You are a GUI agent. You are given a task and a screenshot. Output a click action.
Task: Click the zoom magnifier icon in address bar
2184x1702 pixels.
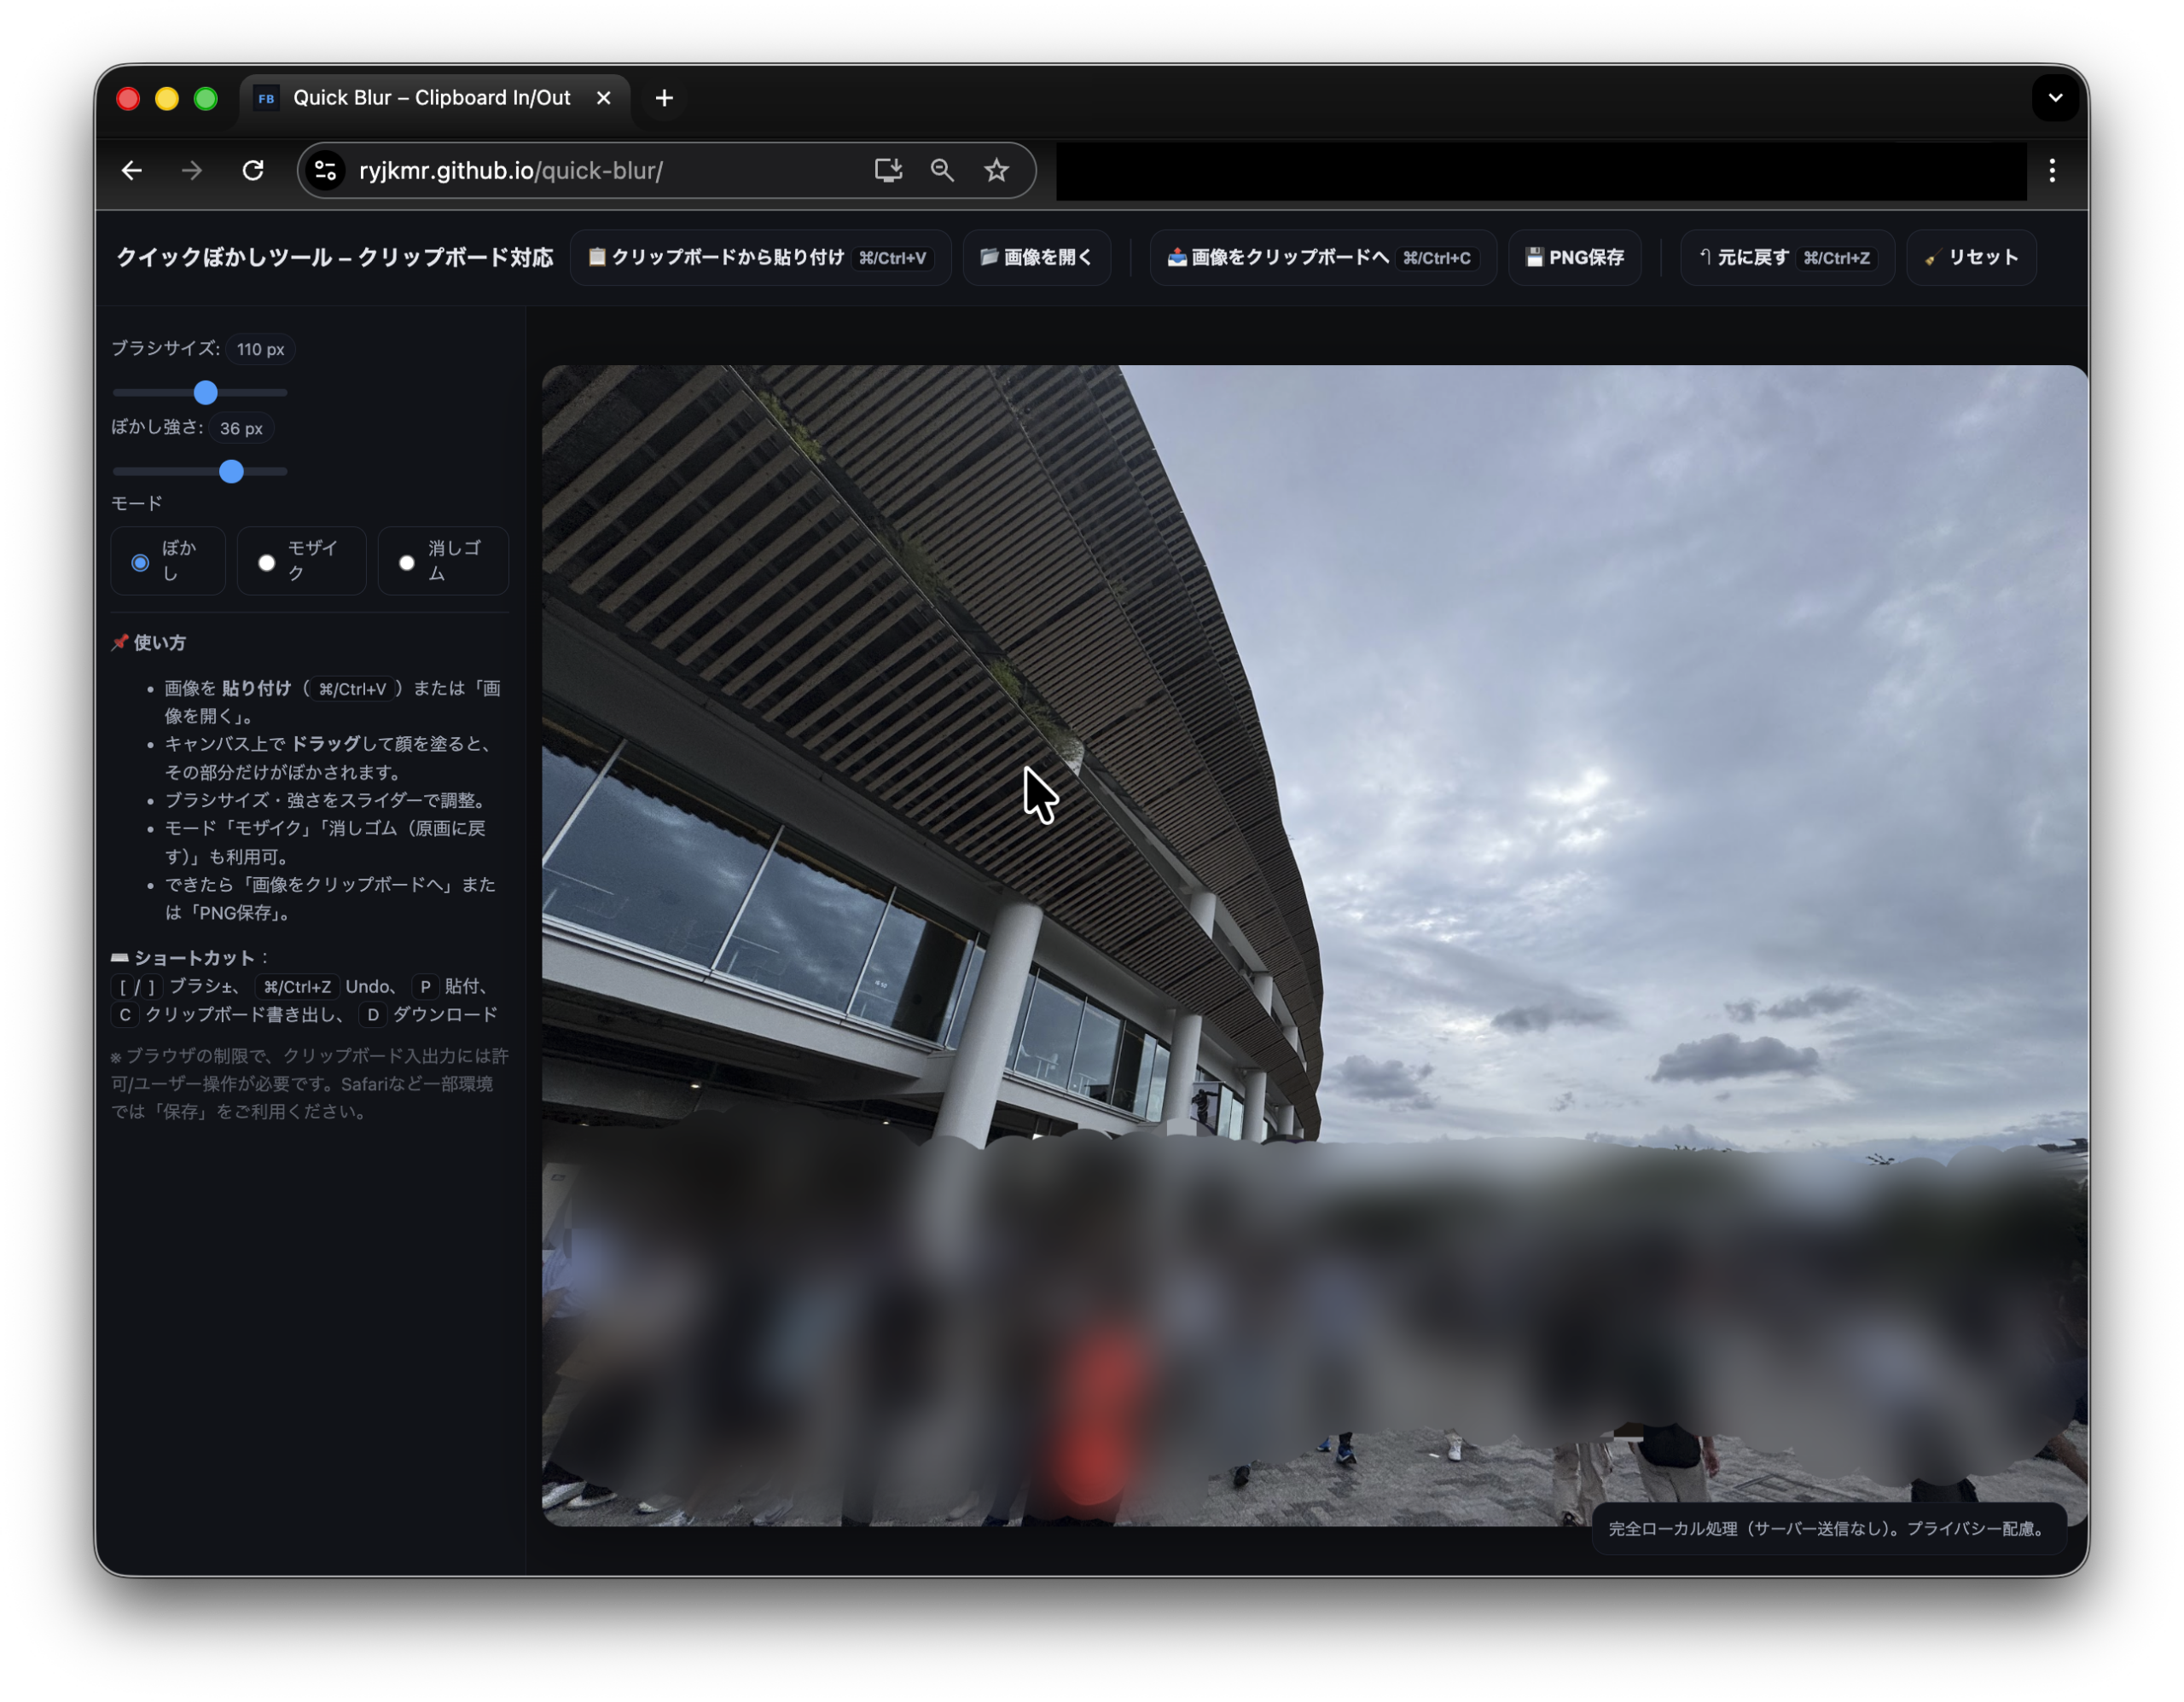coord(942,171)
